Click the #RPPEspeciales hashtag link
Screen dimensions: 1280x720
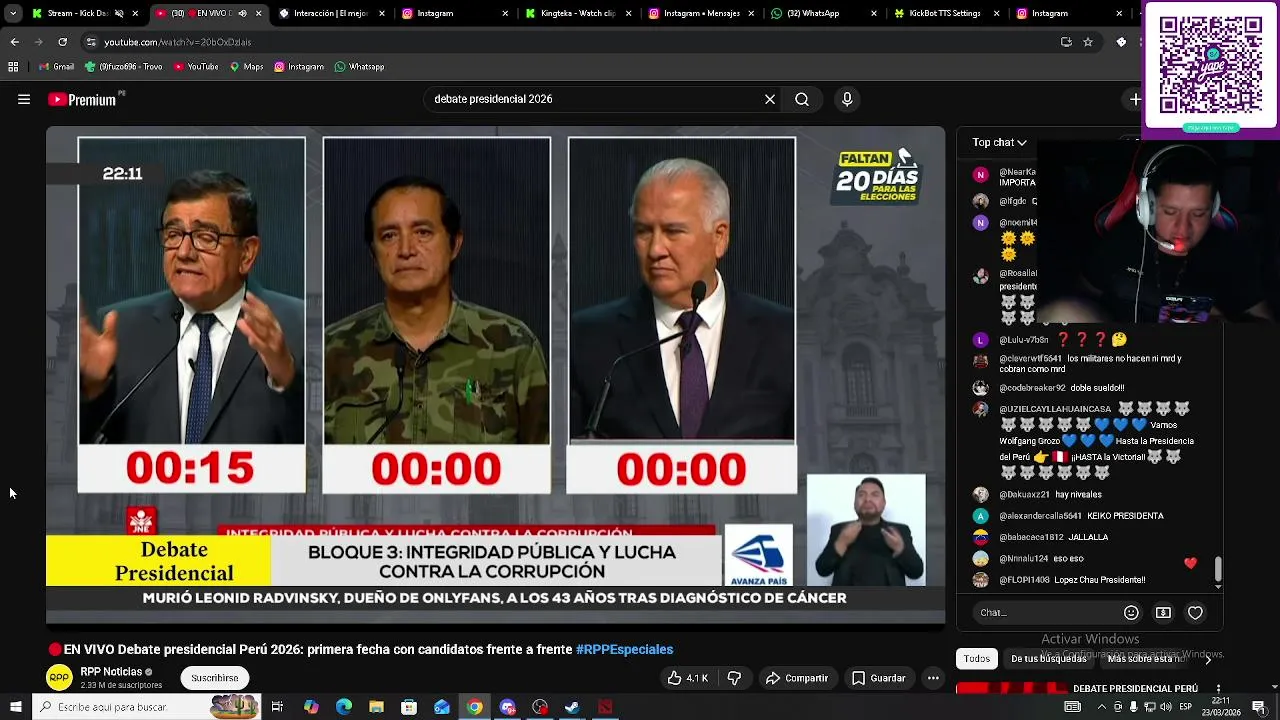pos(624,649)
